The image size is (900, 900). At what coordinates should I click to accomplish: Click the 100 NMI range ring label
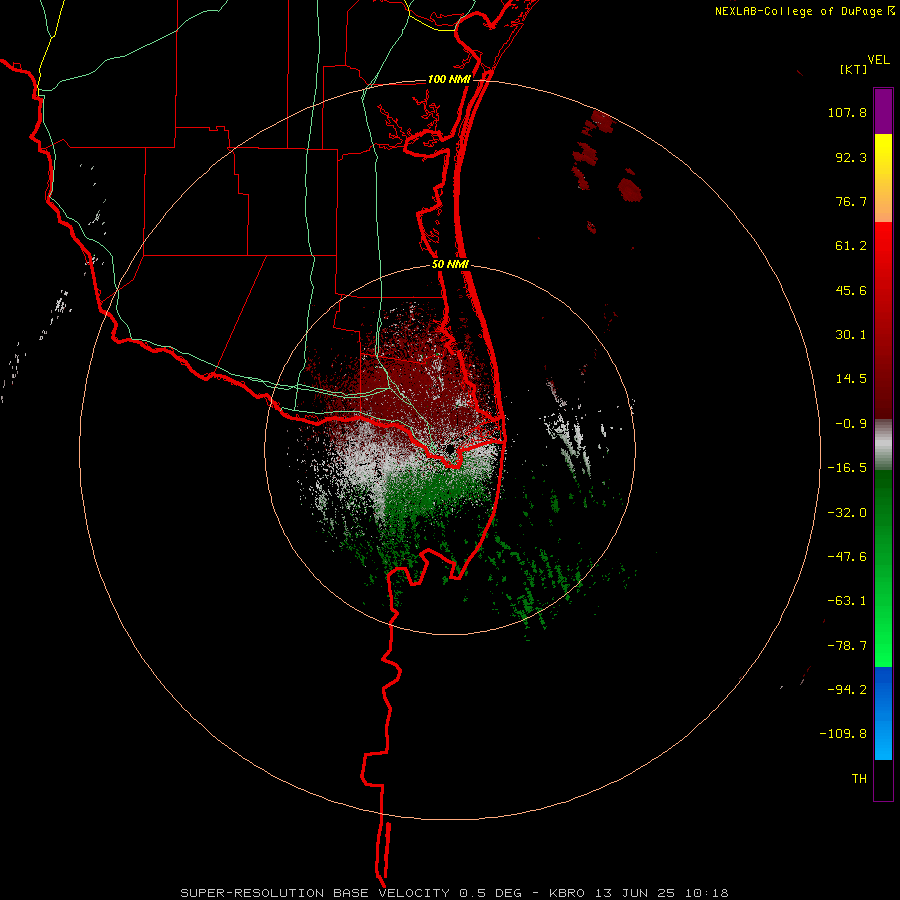click(449, 79)
